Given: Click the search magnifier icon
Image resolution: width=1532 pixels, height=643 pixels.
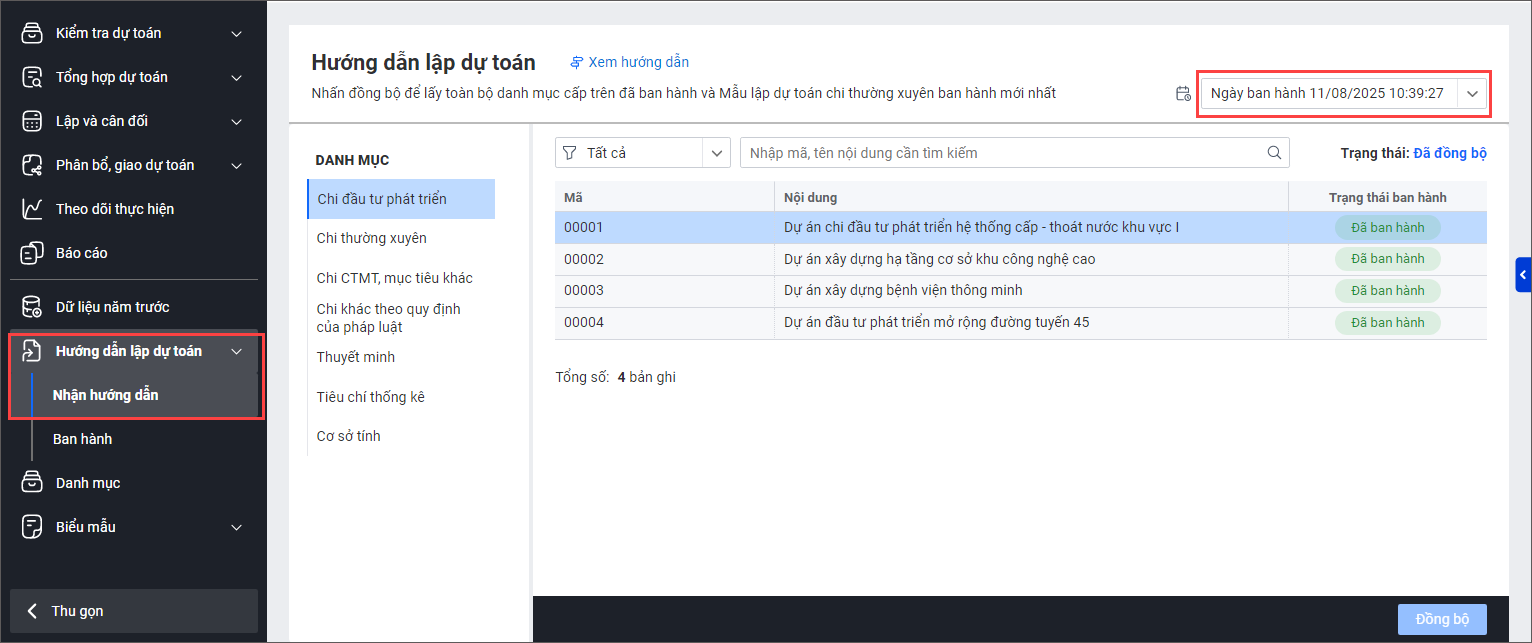Looking at the screenshot, I should tap(1274, 153).
